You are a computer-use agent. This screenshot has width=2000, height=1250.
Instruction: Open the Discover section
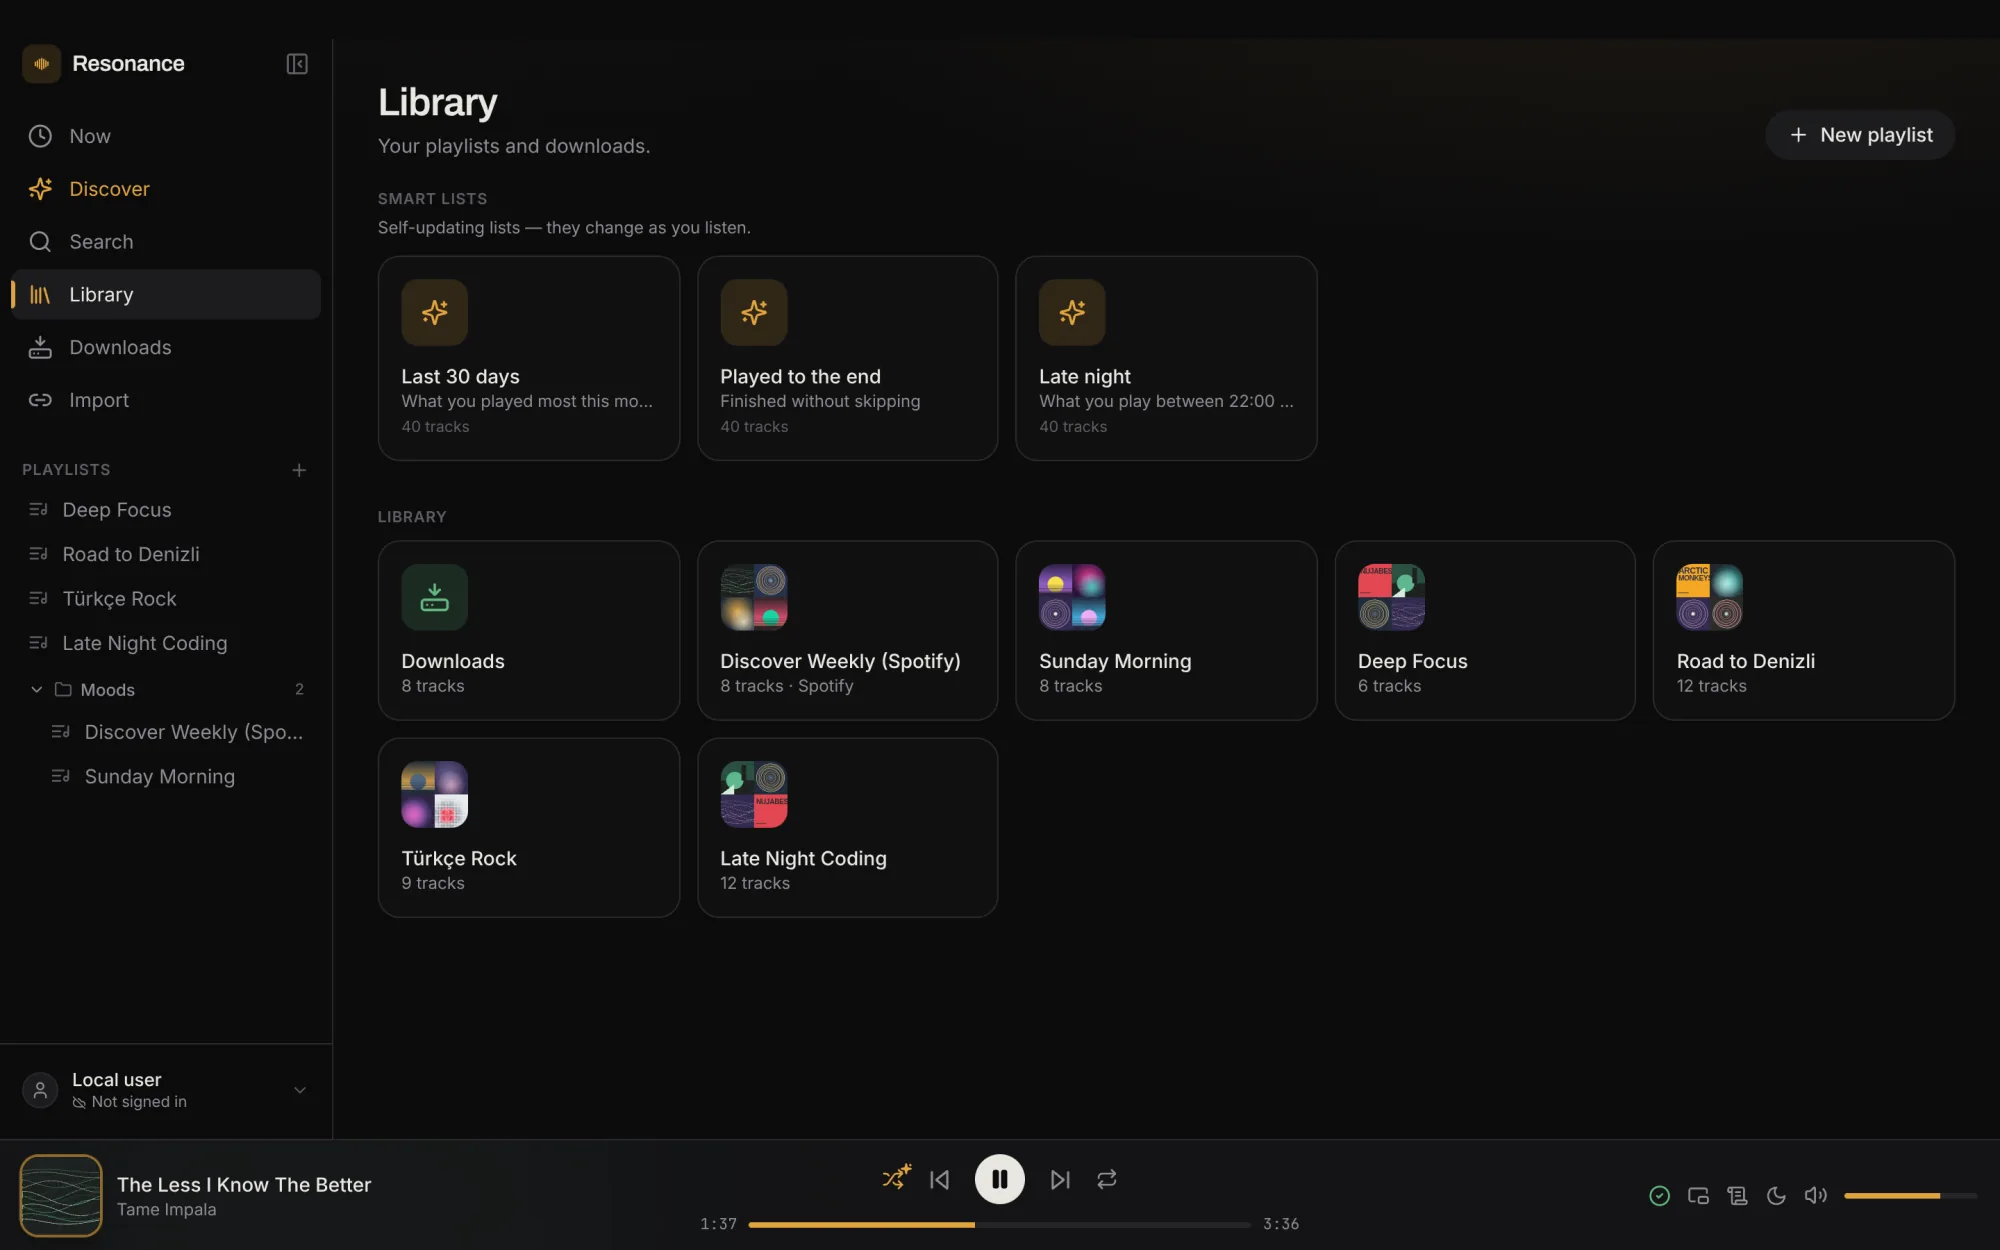coord(166,189)
